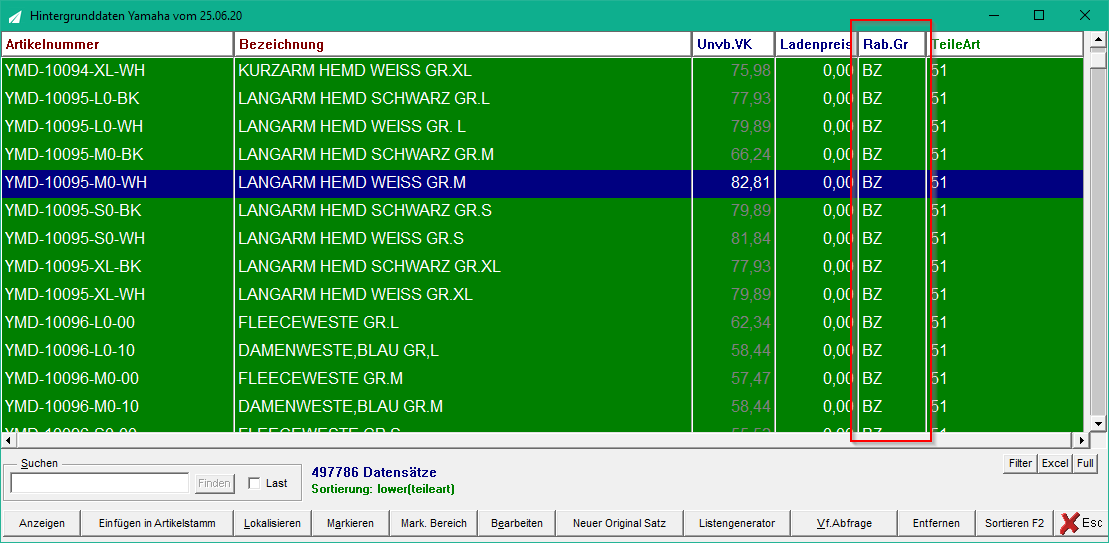Screen dimensions: 1109x543
Task: Click the Full button
Action: point(1085,464)
